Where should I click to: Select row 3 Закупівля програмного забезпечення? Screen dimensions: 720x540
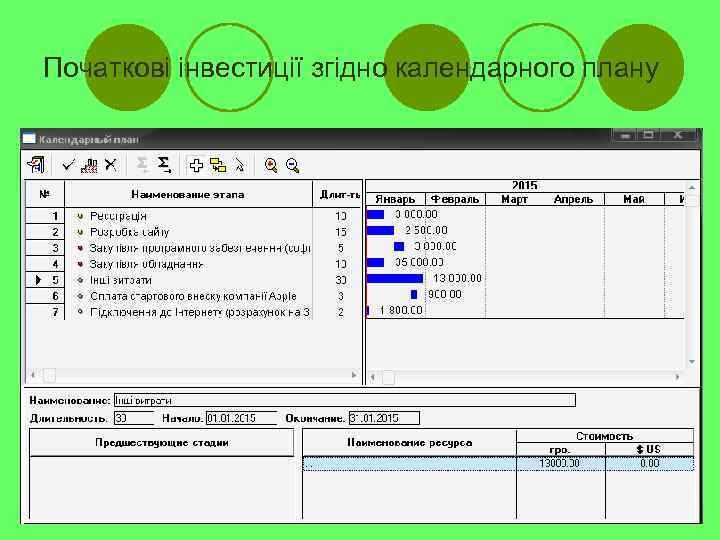pos(193,248)
